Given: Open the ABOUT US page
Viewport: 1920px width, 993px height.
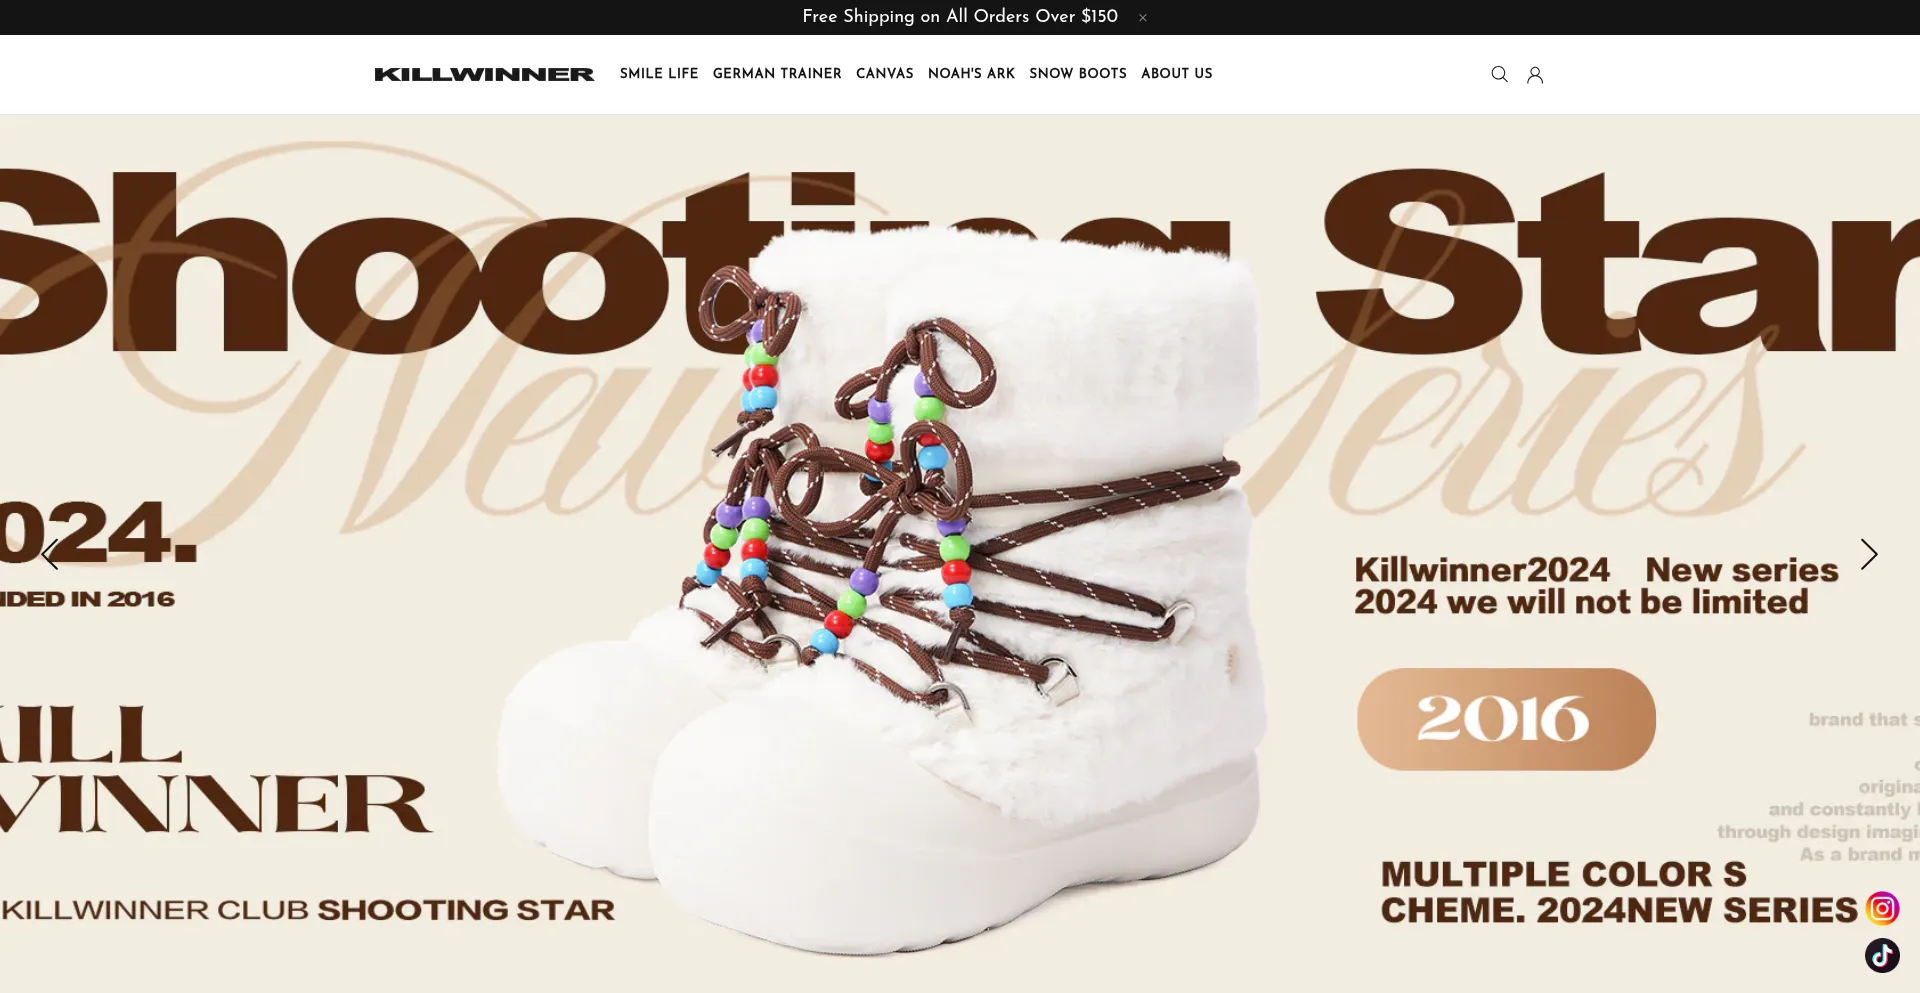Looking at the screenshot, I should (1177, 73).
